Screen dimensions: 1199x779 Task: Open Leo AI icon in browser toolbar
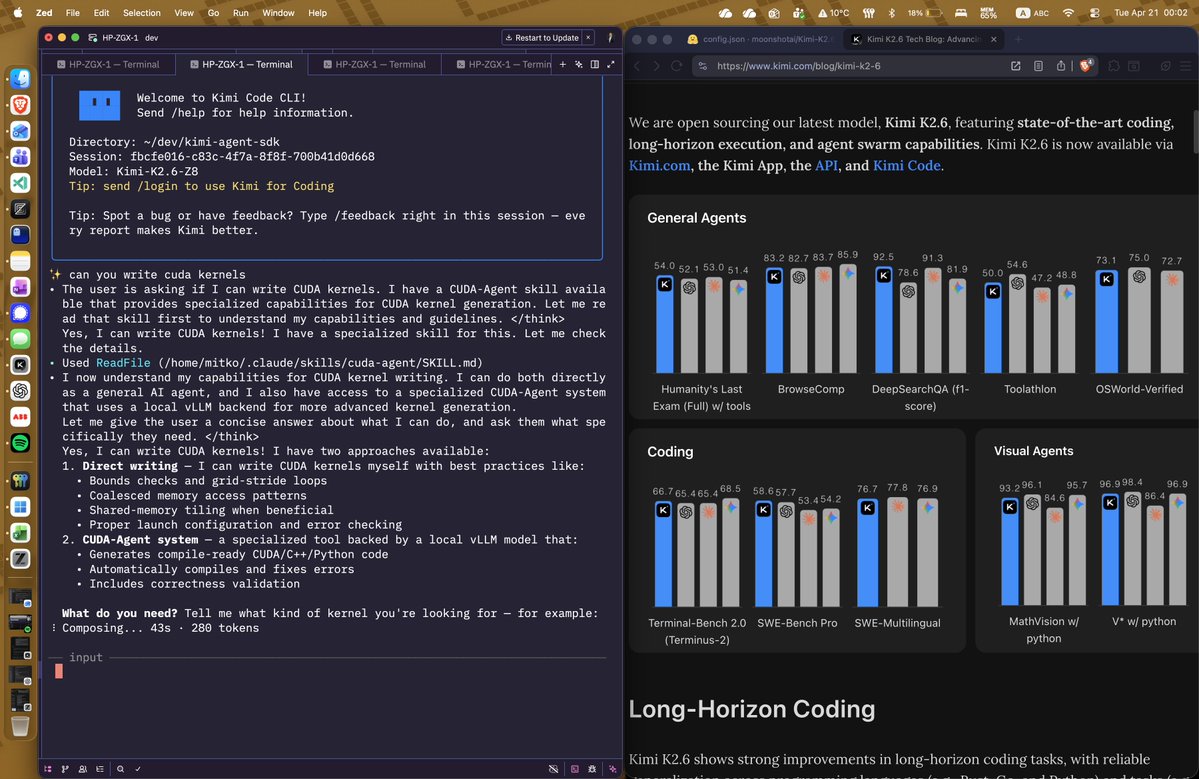click(1165, 66)
